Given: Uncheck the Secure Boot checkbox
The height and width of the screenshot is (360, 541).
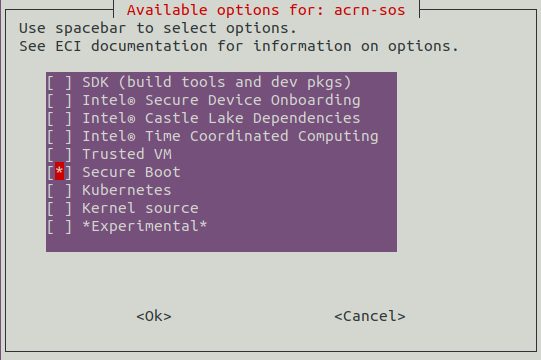Looking at the screenshot, I should coord(59,172).
